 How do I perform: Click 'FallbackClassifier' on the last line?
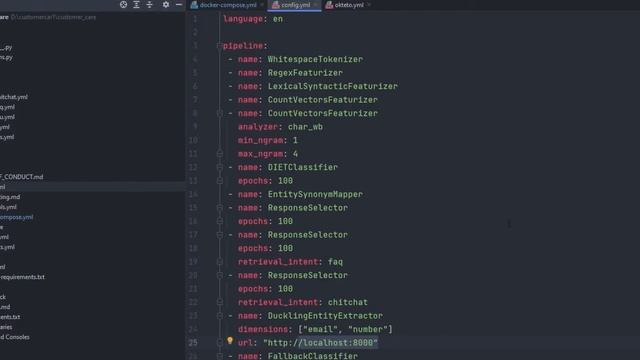click(313, 356)
